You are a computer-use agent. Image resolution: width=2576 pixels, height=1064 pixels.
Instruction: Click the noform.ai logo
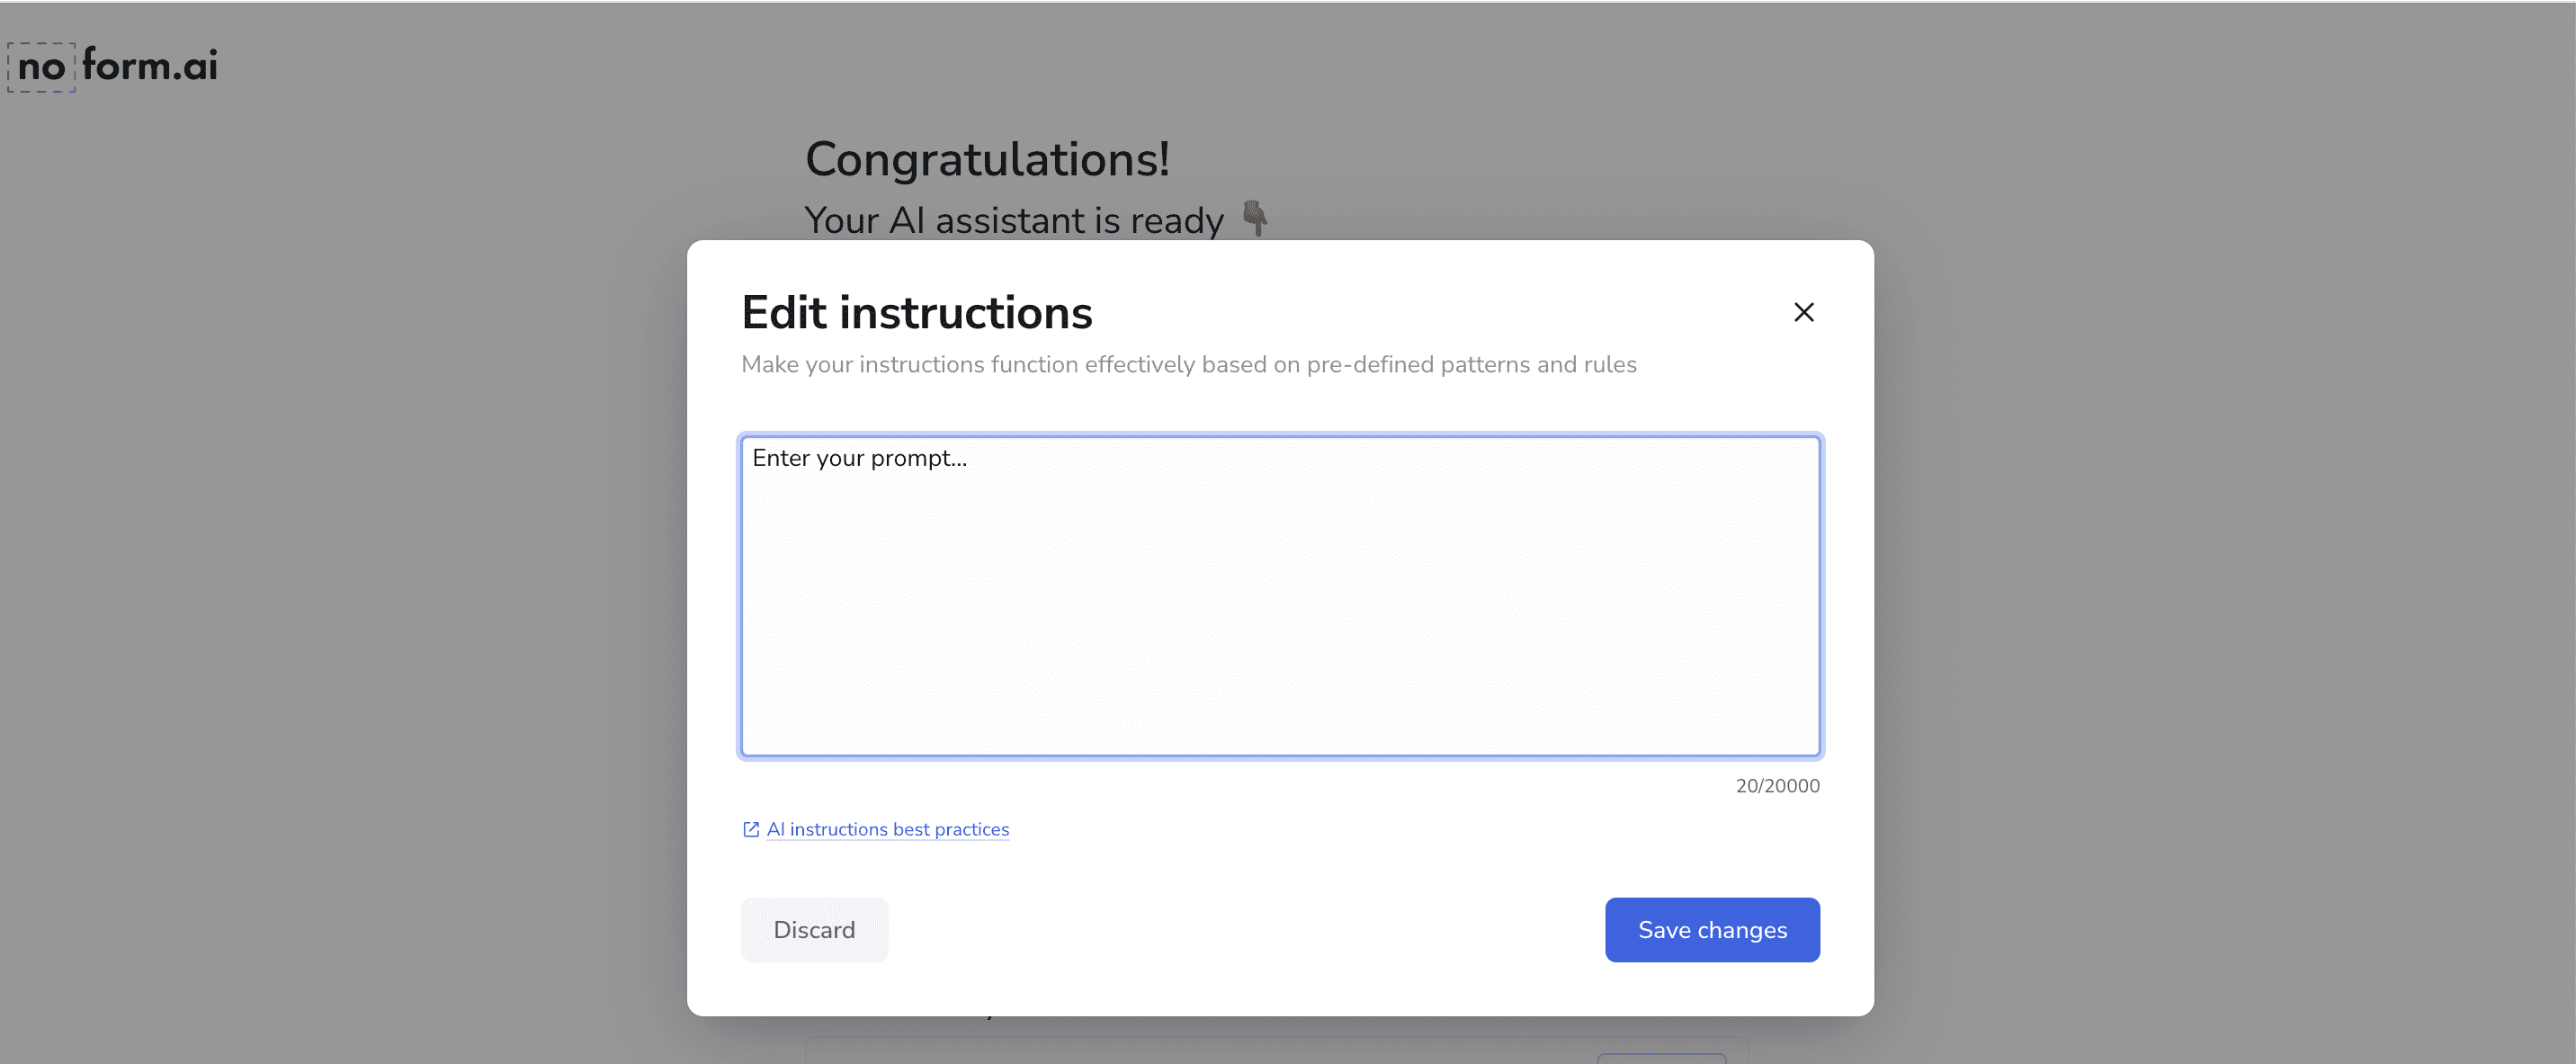click(x=113, y=67)
